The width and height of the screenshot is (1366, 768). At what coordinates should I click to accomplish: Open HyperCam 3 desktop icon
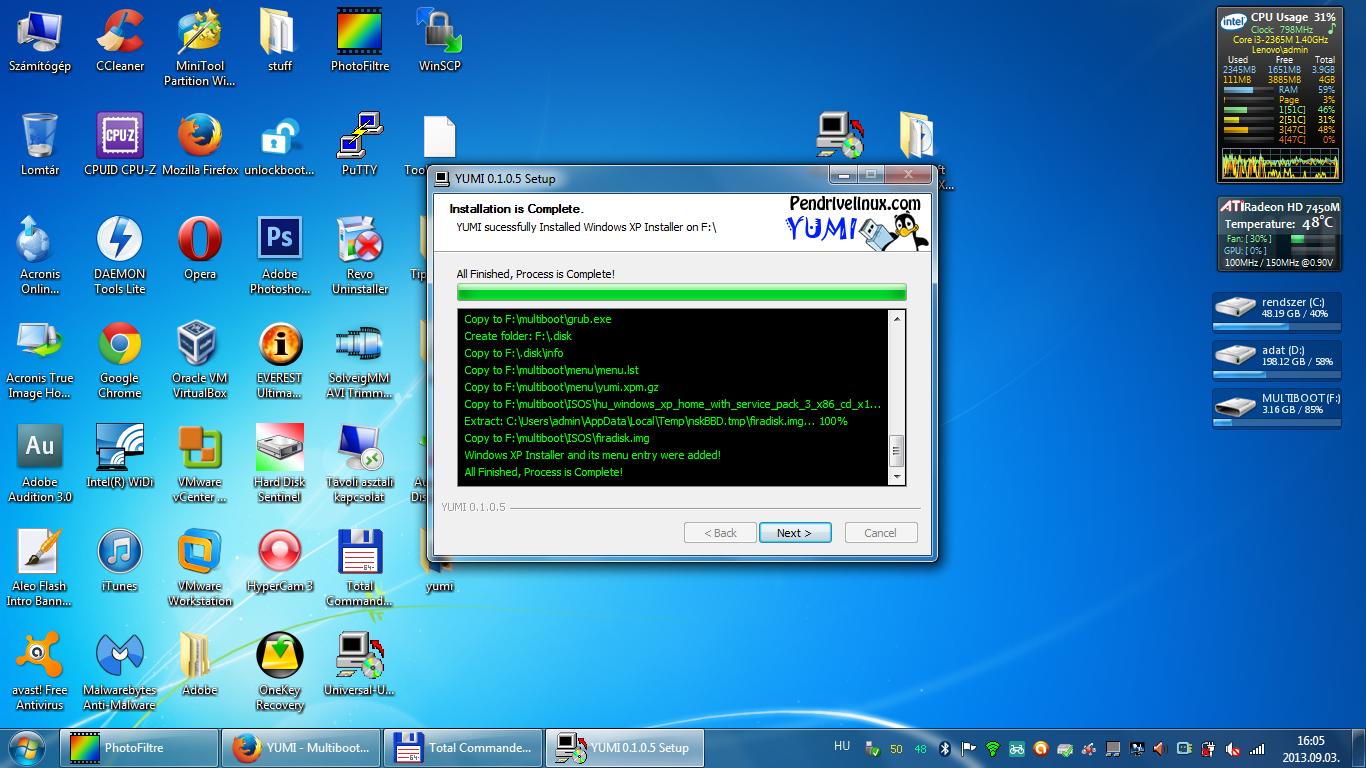point(280,565)
